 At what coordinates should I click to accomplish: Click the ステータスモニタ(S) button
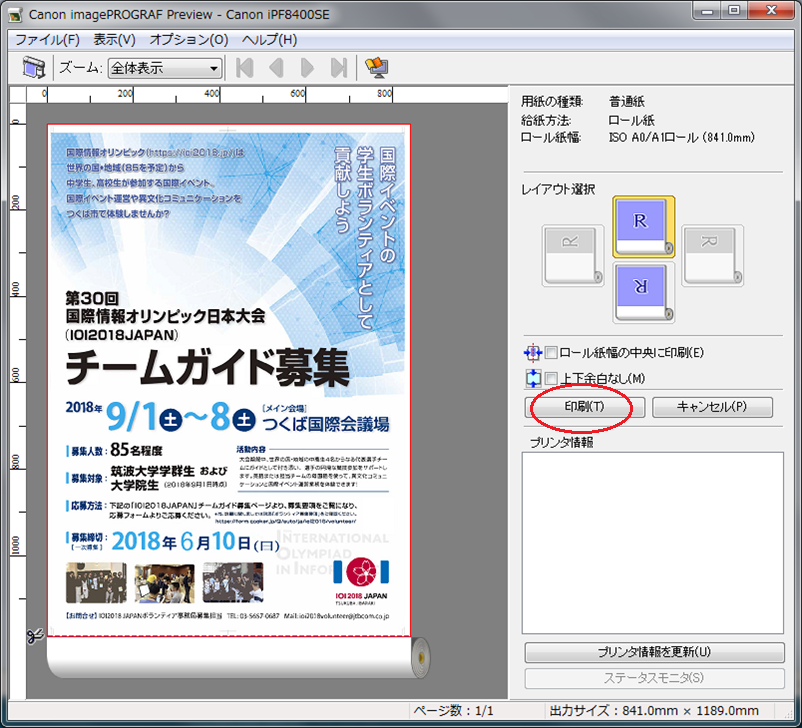pos(654,678)
